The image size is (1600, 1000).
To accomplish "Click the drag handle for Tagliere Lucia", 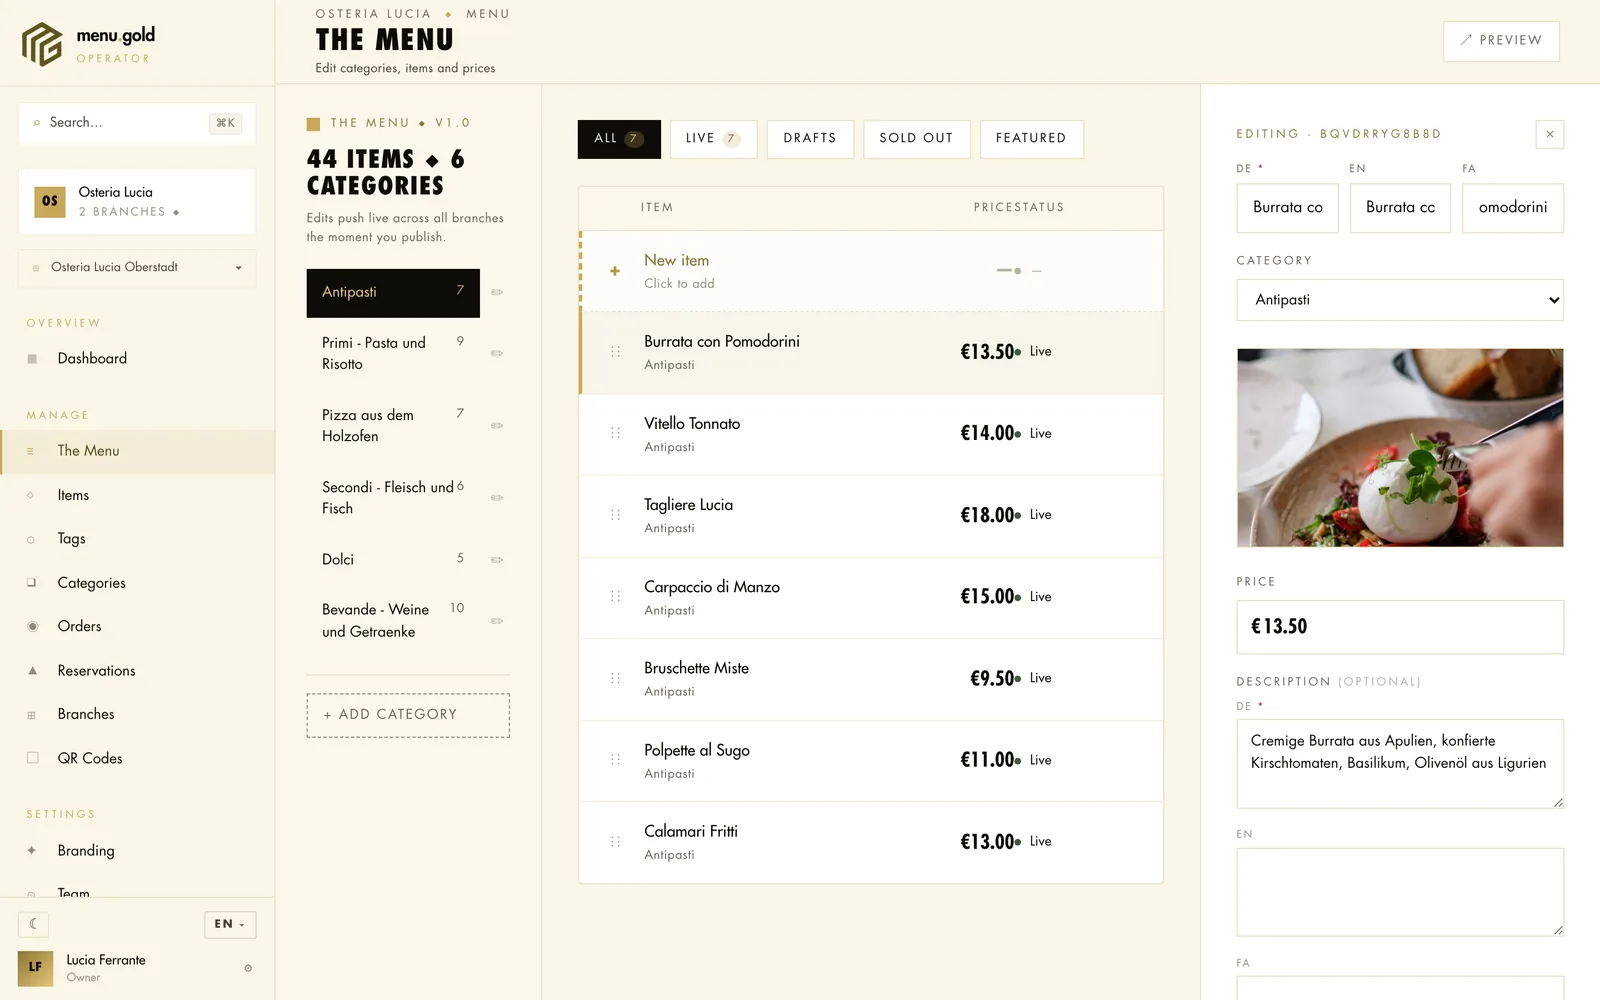I will [x=616, y=515].
